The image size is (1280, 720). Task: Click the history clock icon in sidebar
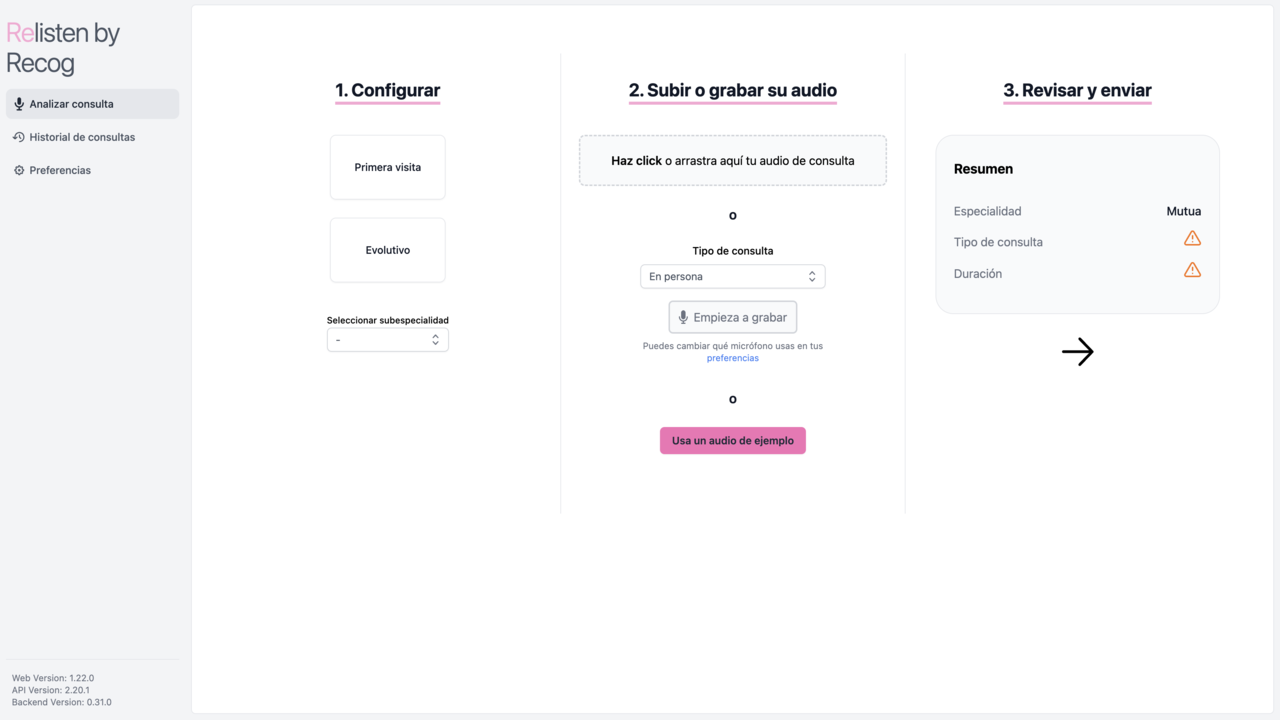(x=19, y=137)
